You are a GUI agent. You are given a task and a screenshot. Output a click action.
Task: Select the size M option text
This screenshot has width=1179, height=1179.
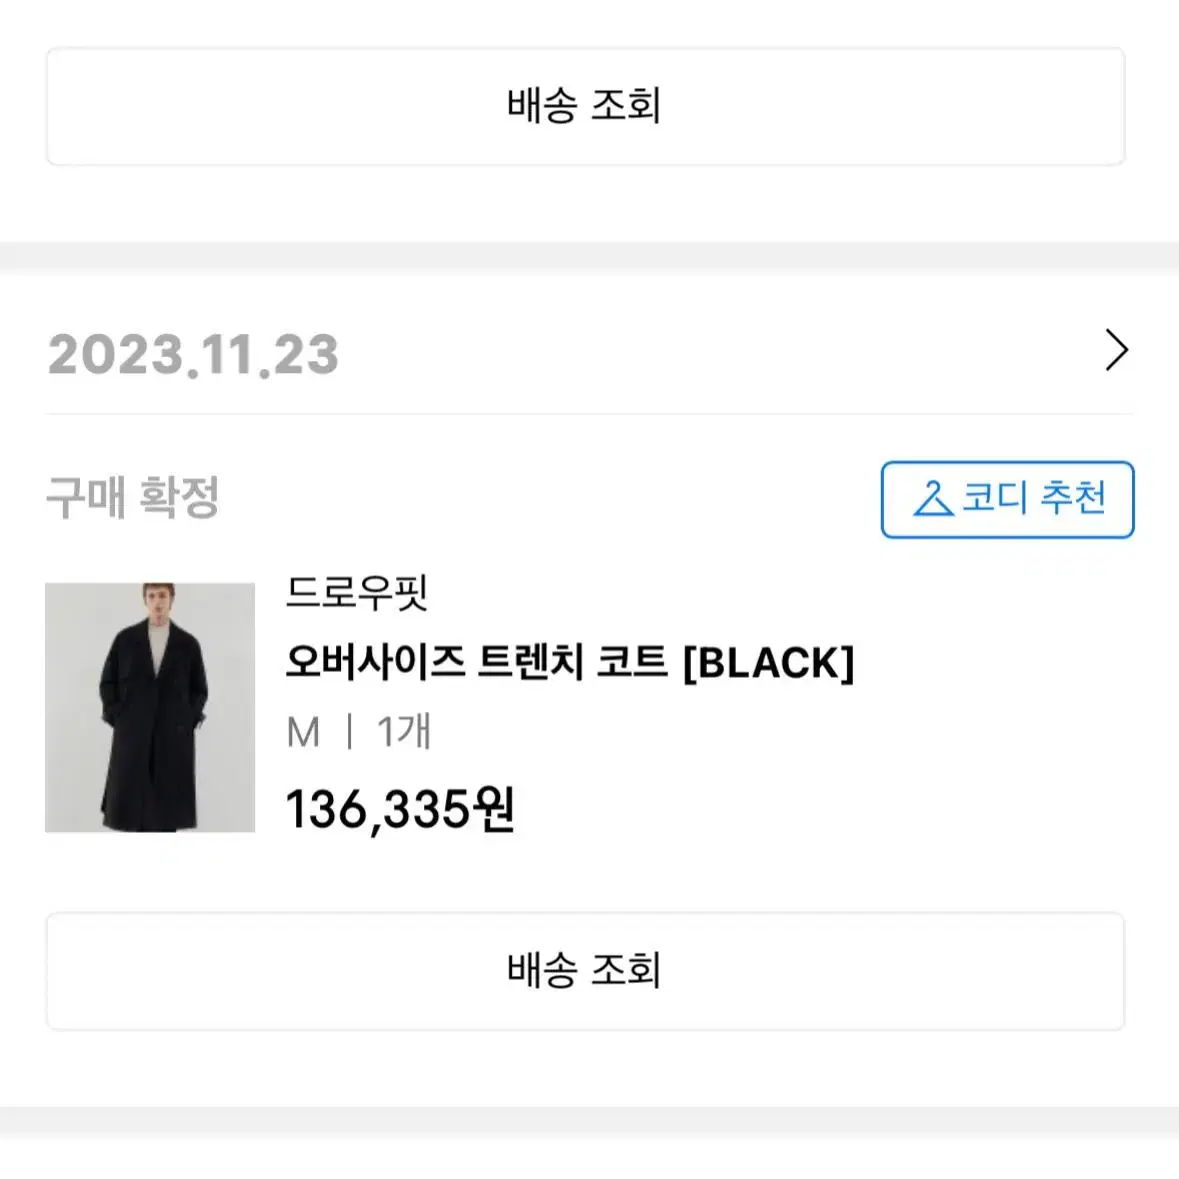(x=304, y=732)
